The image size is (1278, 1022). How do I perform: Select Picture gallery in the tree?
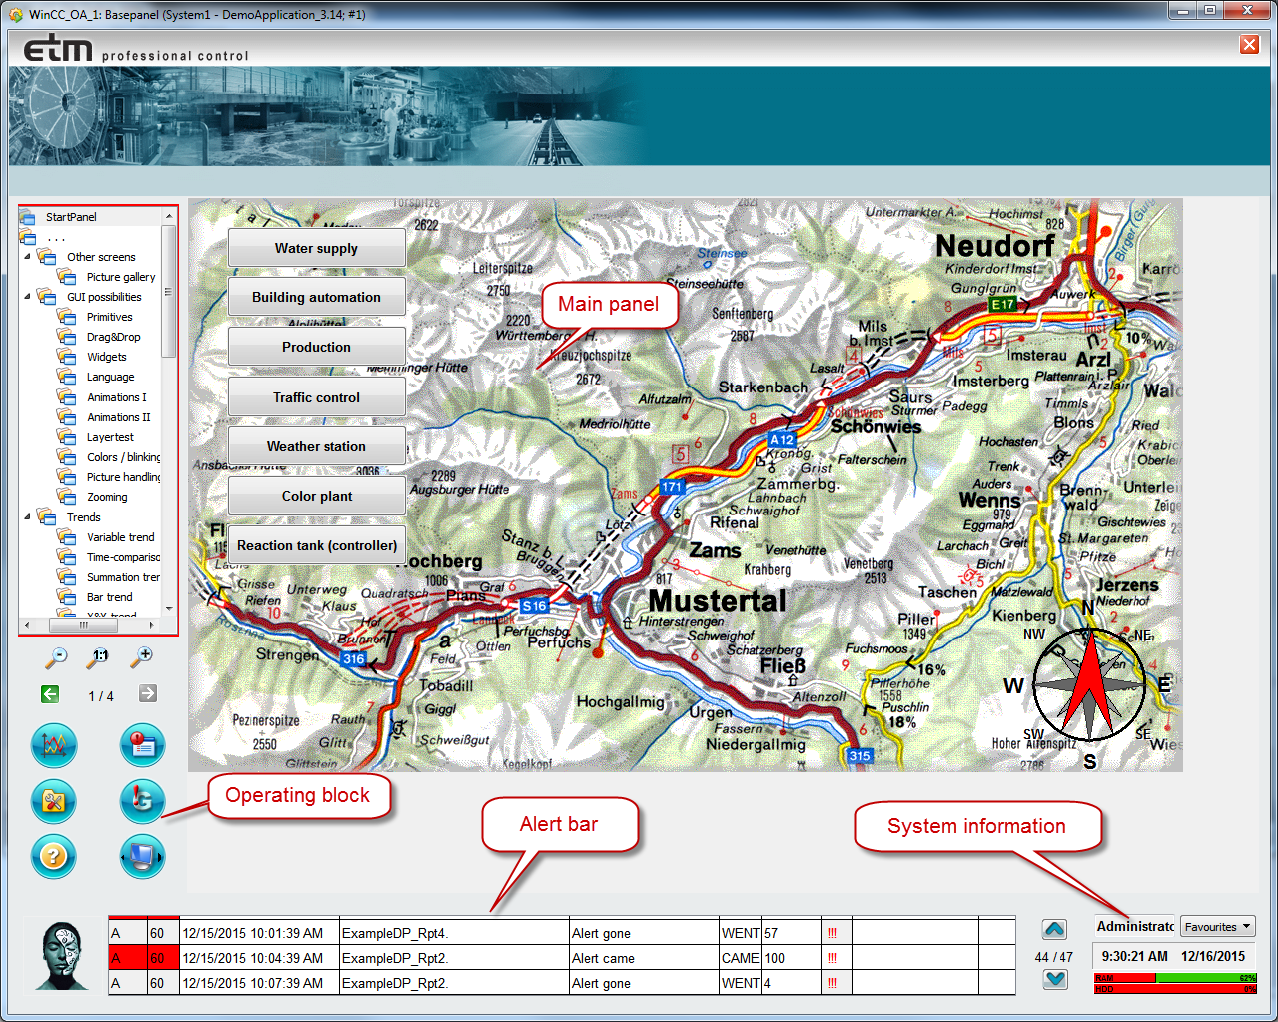(x=121, y=277)
